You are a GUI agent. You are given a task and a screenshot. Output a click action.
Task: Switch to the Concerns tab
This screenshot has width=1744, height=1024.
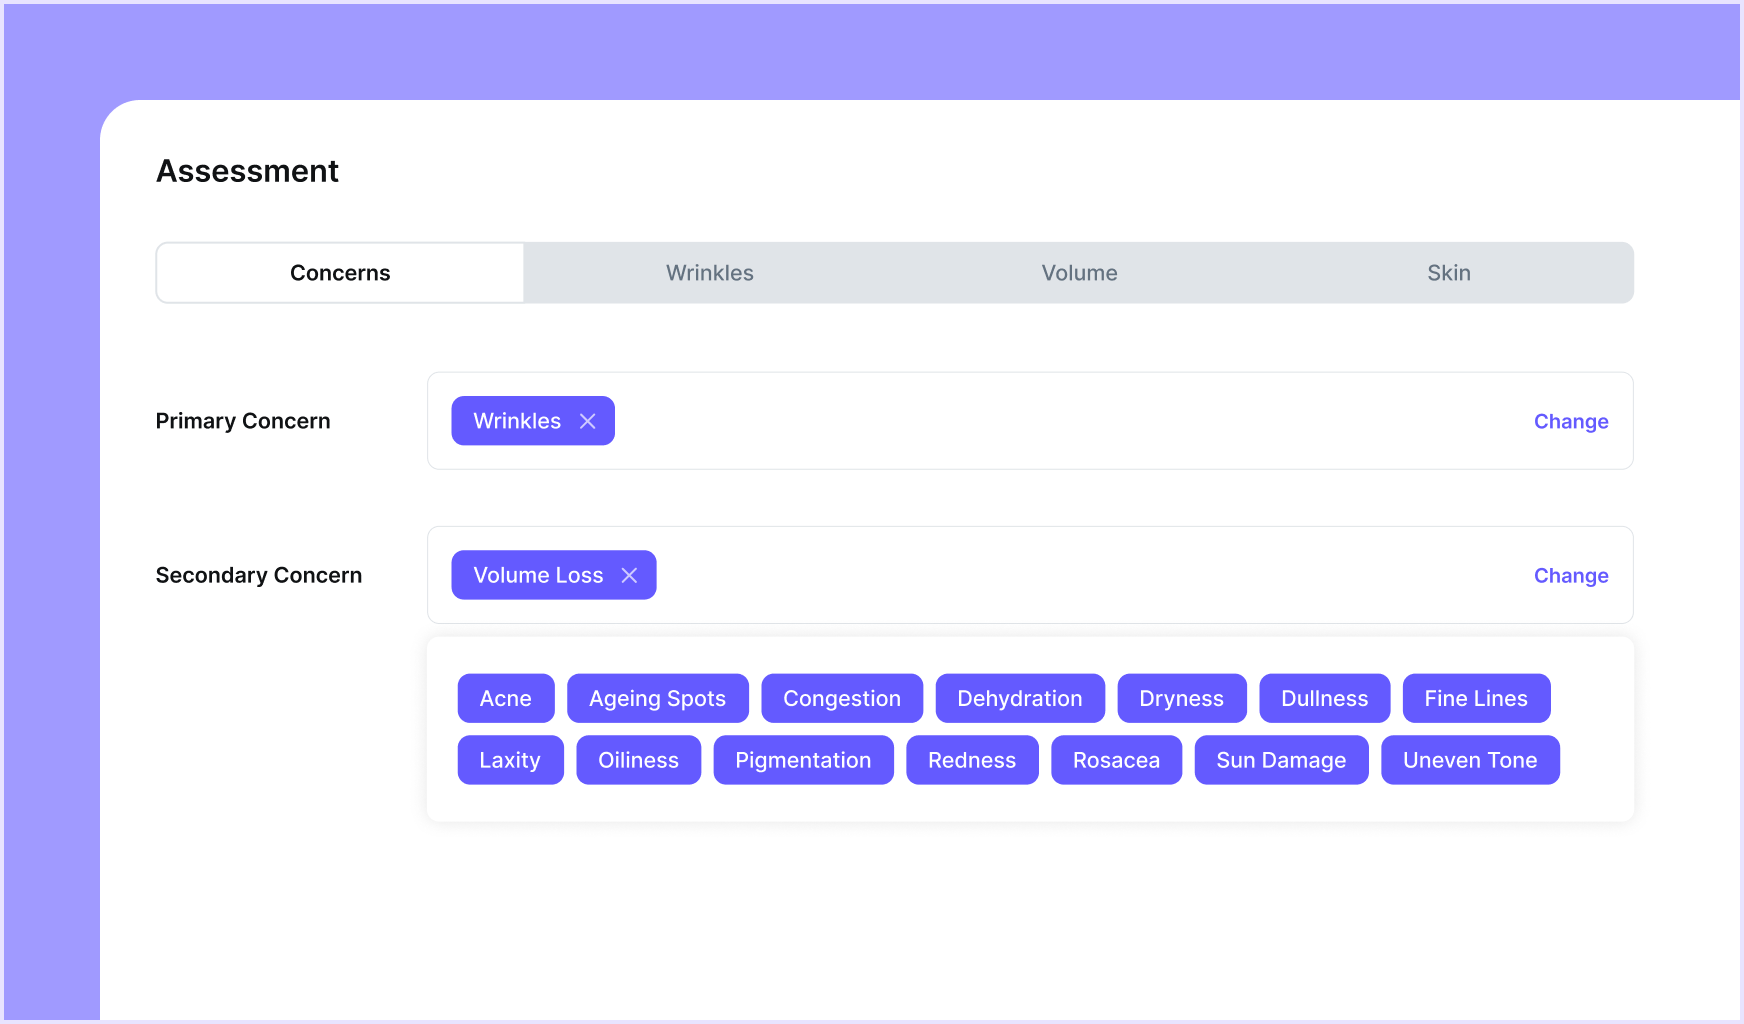[340, 273]
